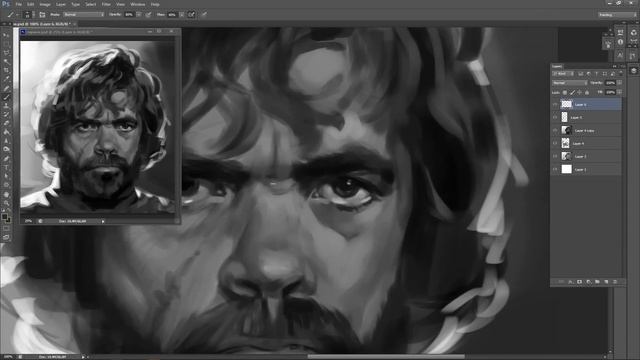Open the File menu
This screenshot has width=640, height=360.
(x=18, y=4)
